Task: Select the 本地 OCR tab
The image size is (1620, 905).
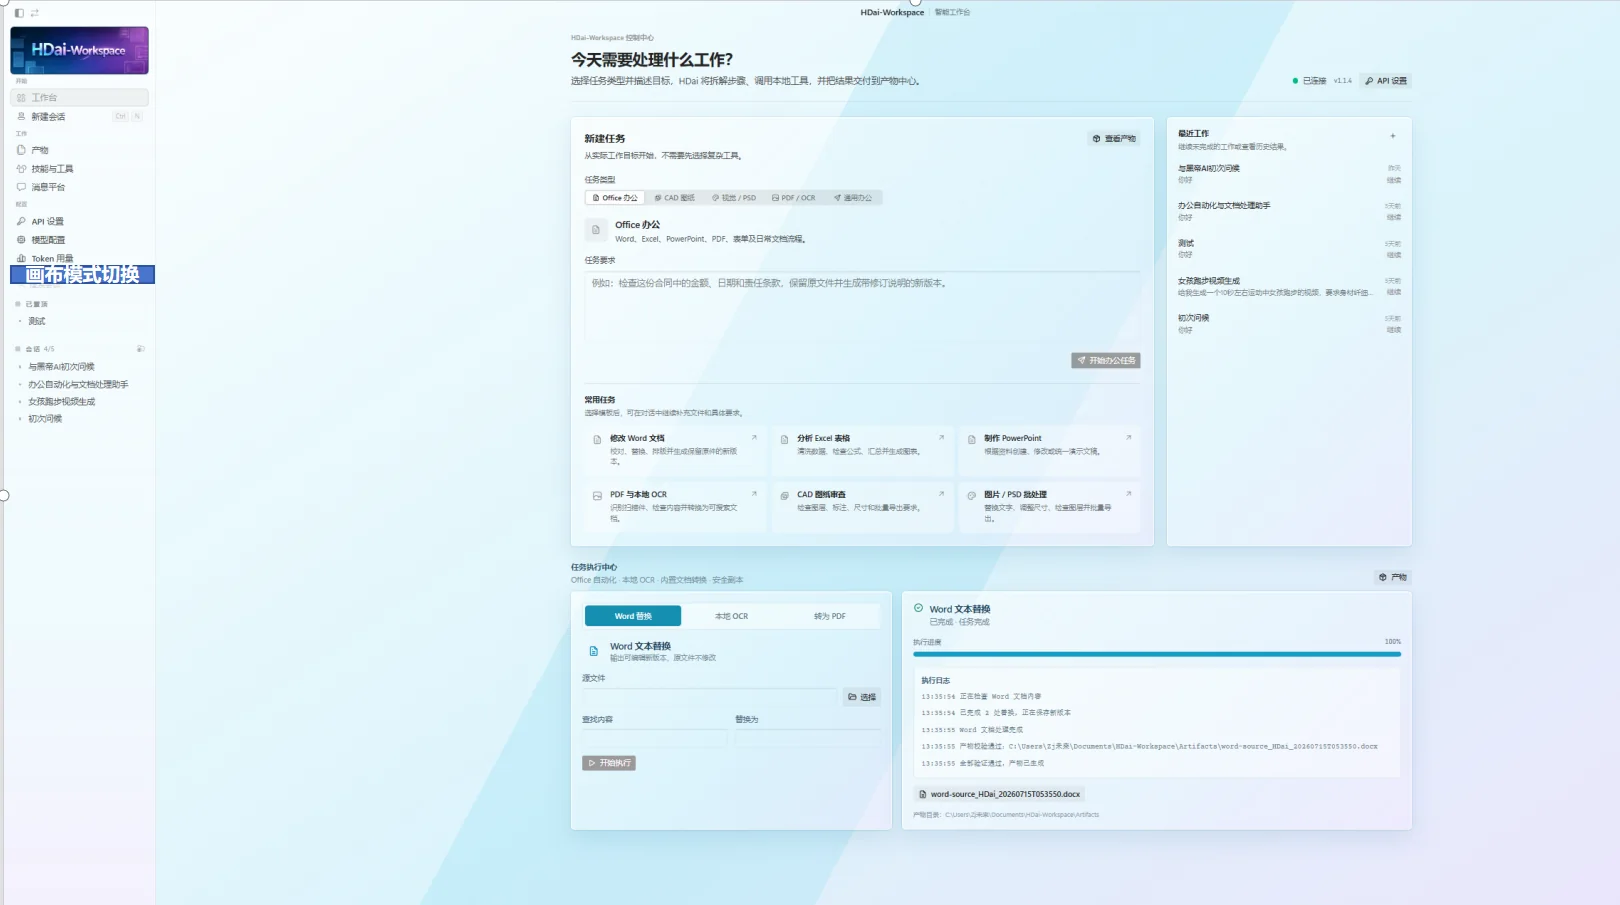Action: 731,616
